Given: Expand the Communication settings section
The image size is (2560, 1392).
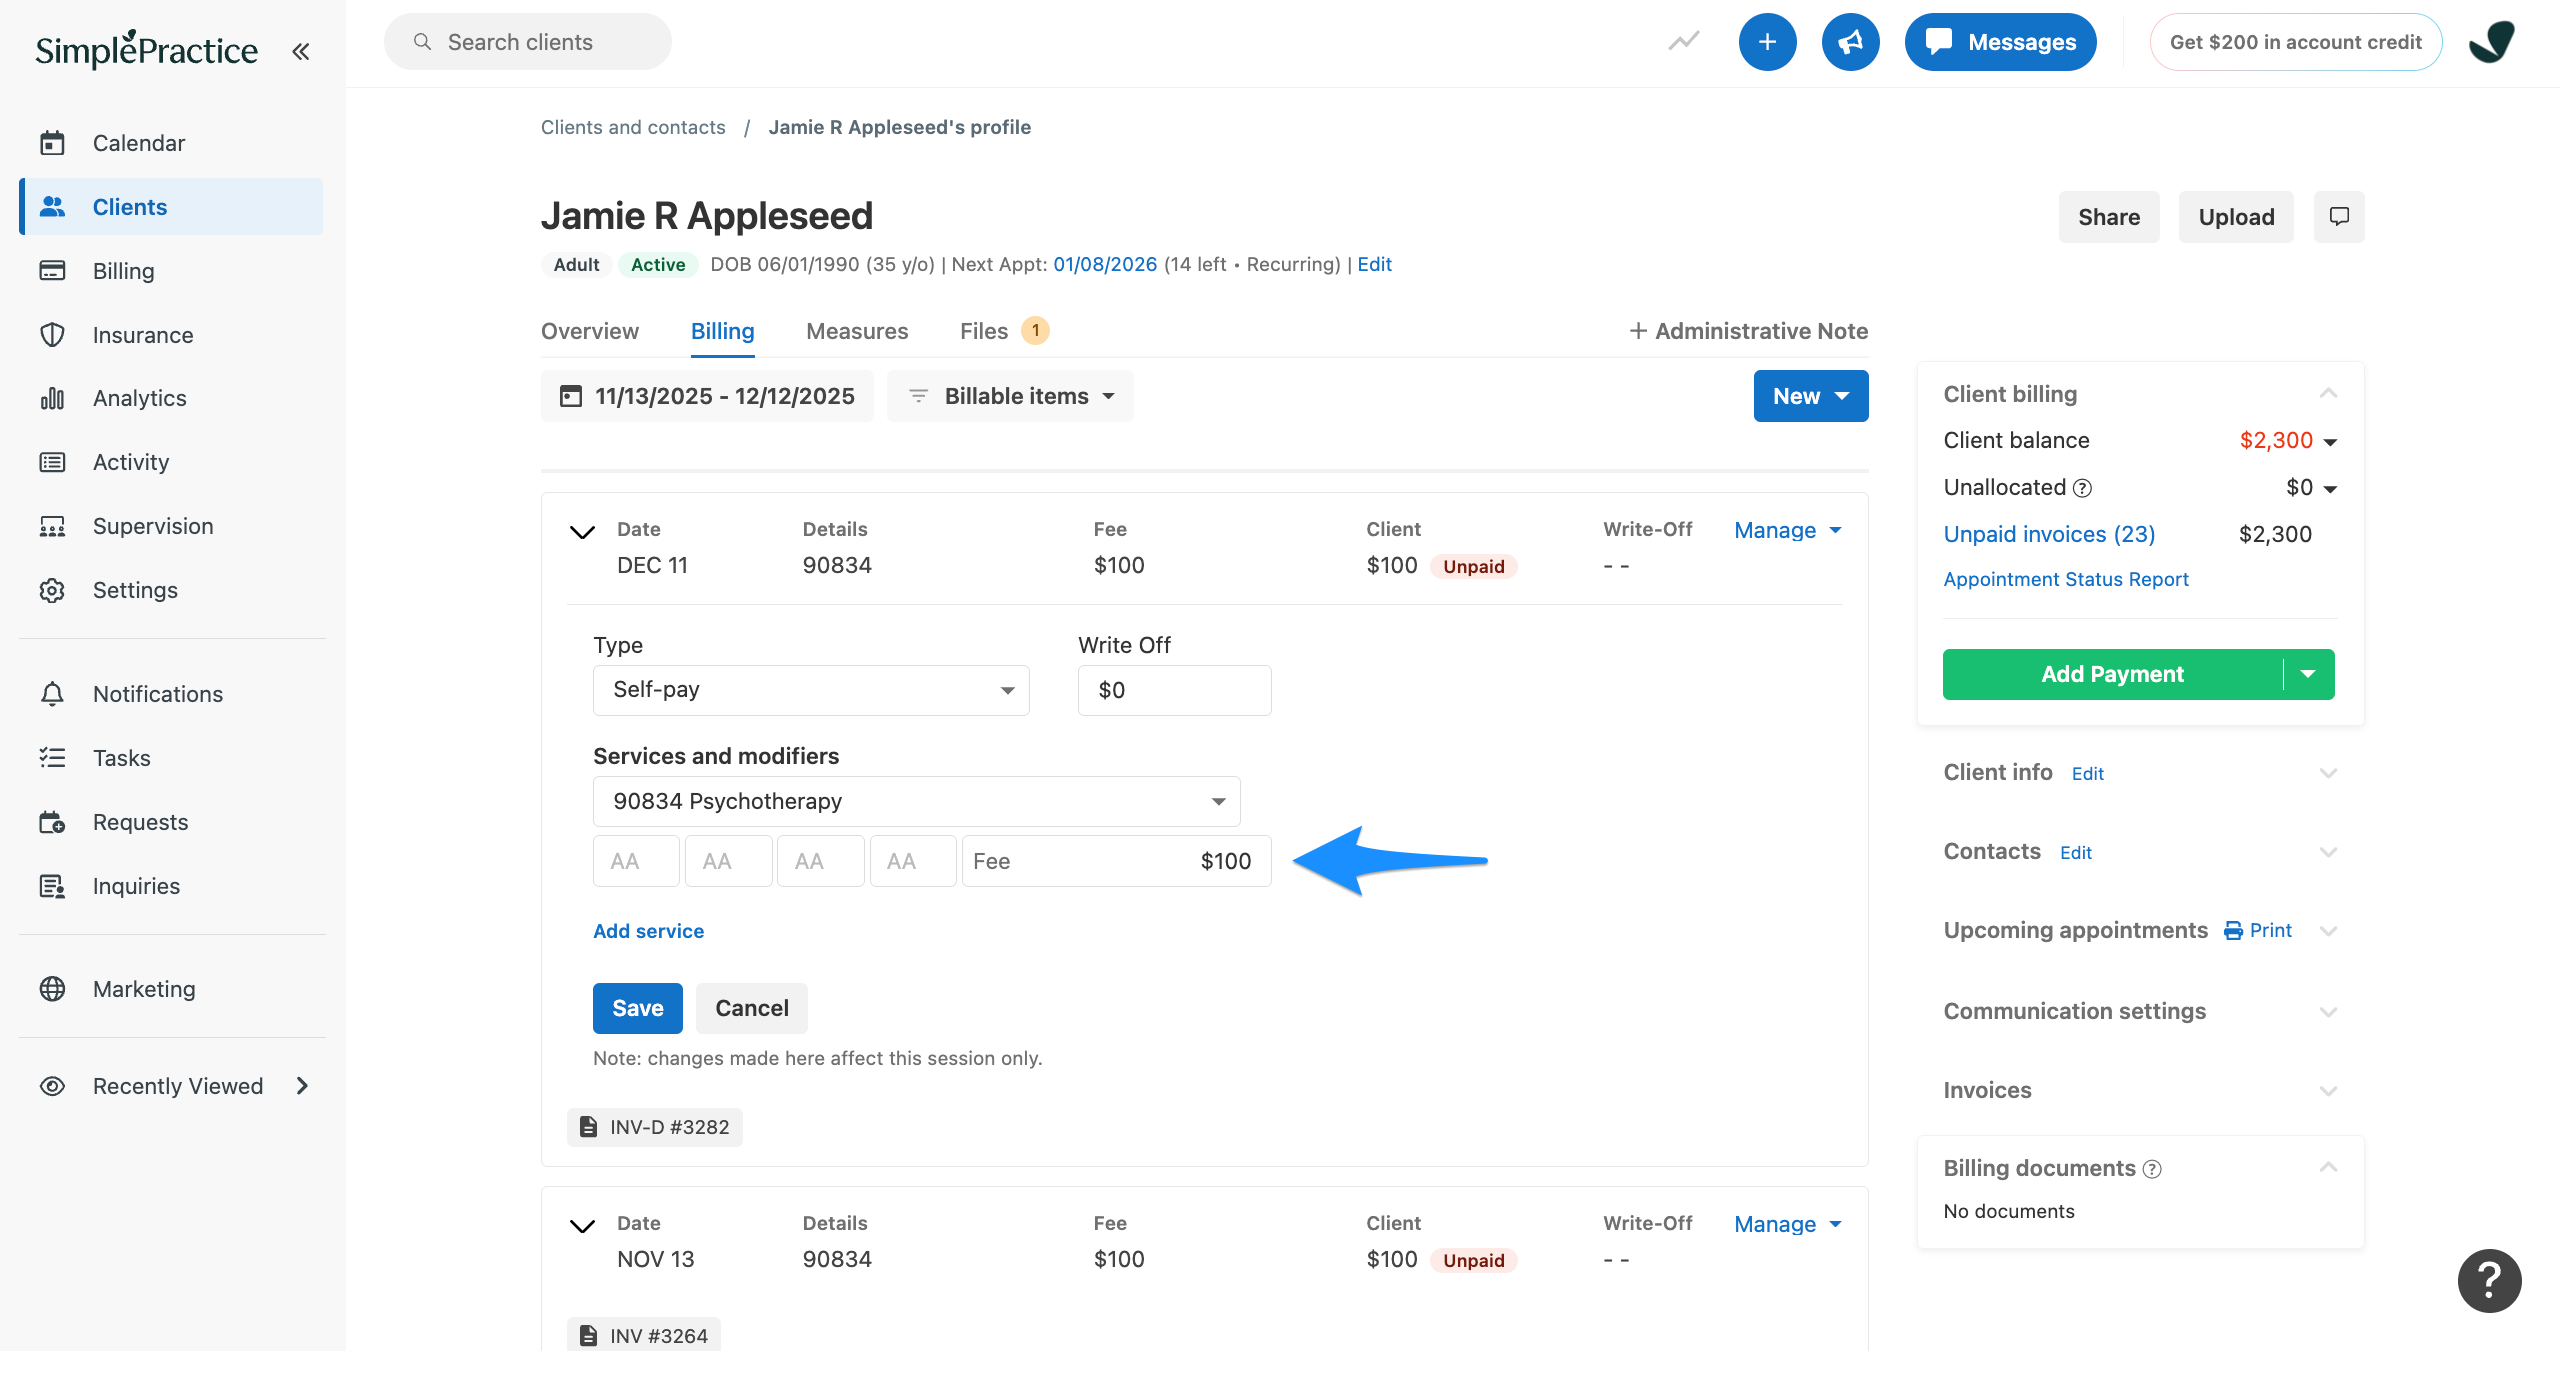Looking at the screenshot, I should [2328, 1012].
